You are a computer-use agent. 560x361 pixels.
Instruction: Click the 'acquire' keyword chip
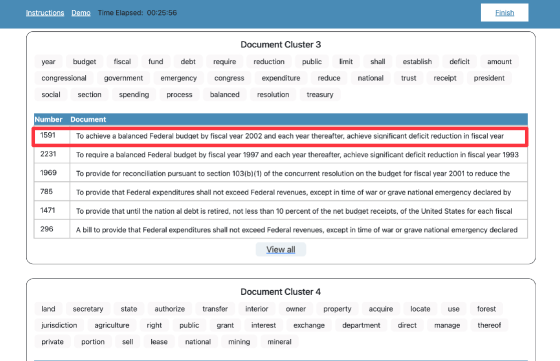[381, 309]
